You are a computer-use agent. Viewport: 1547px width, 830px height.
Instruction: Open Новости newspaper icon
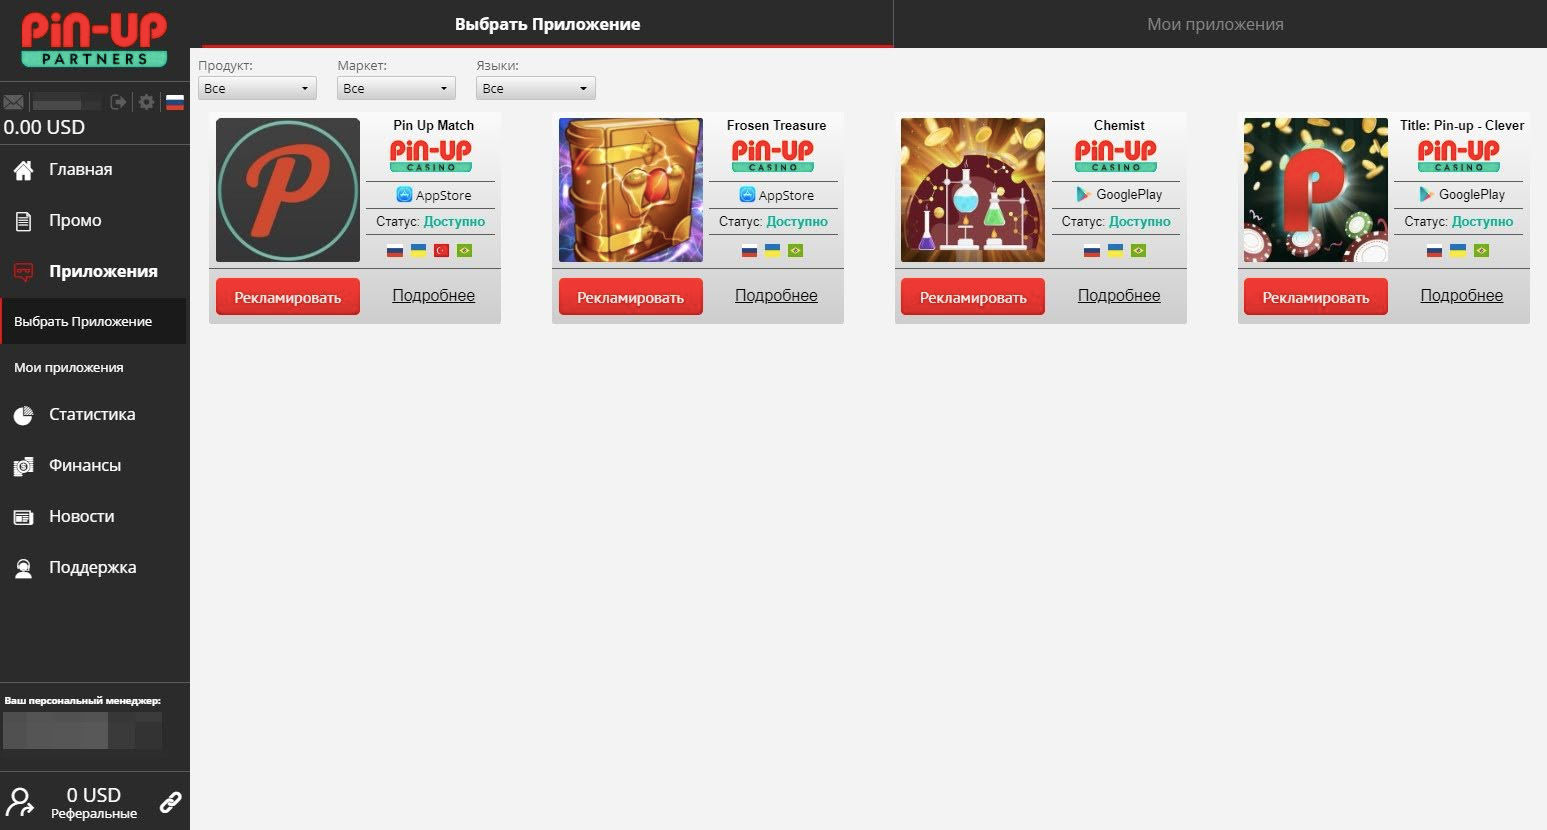tap(23, 517)
